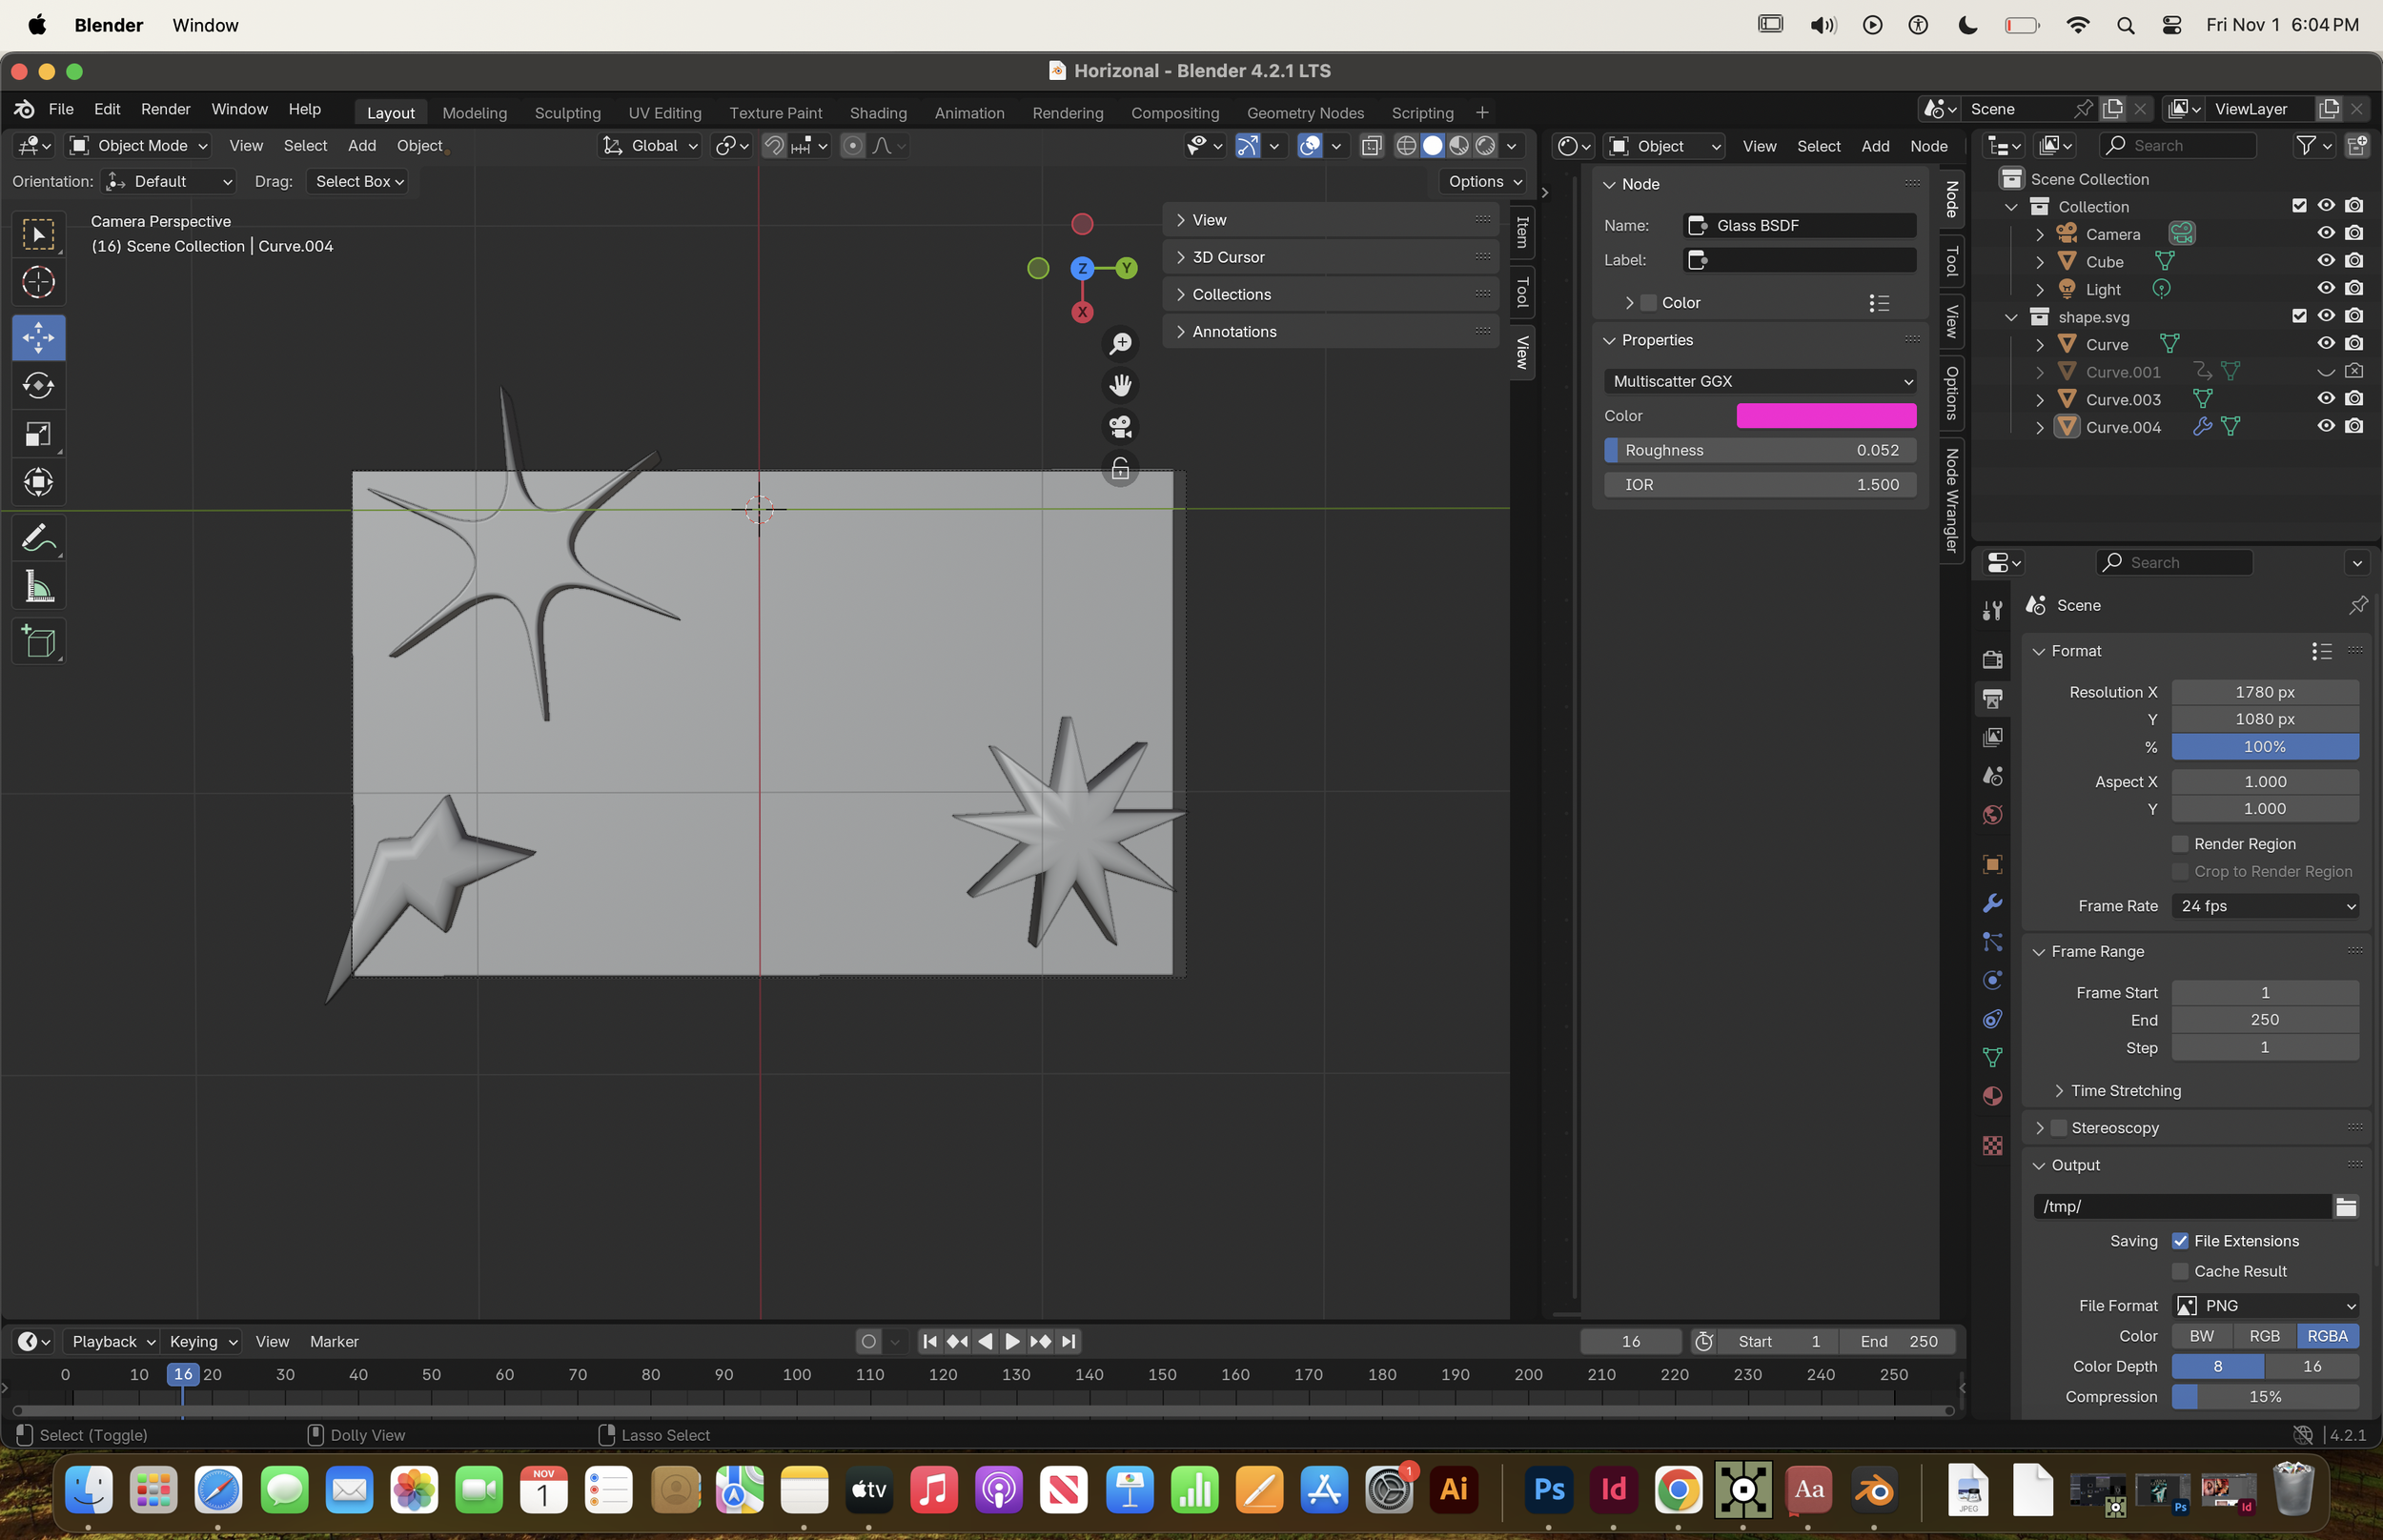Open the Material properties tab

point(1992,1096)
